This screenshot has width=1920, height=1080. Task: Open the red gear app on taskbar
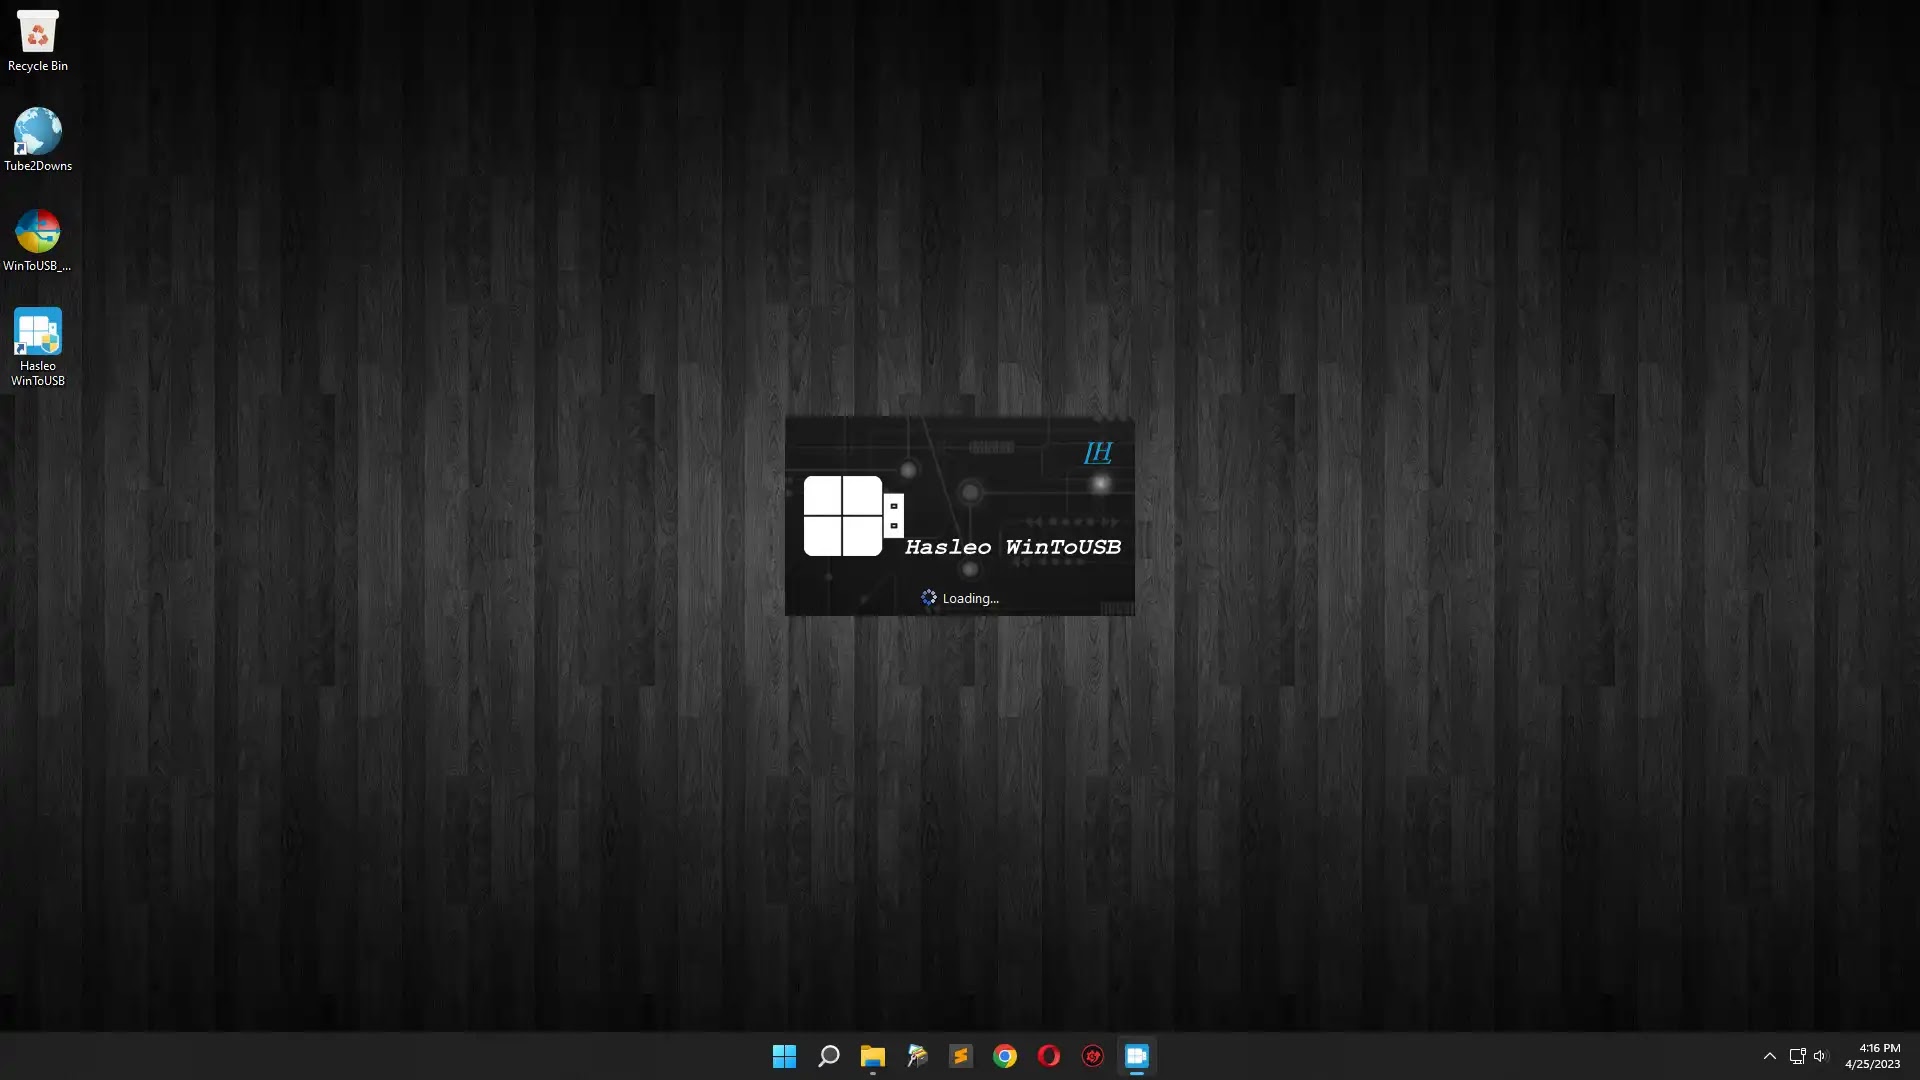(1092, 1056)
